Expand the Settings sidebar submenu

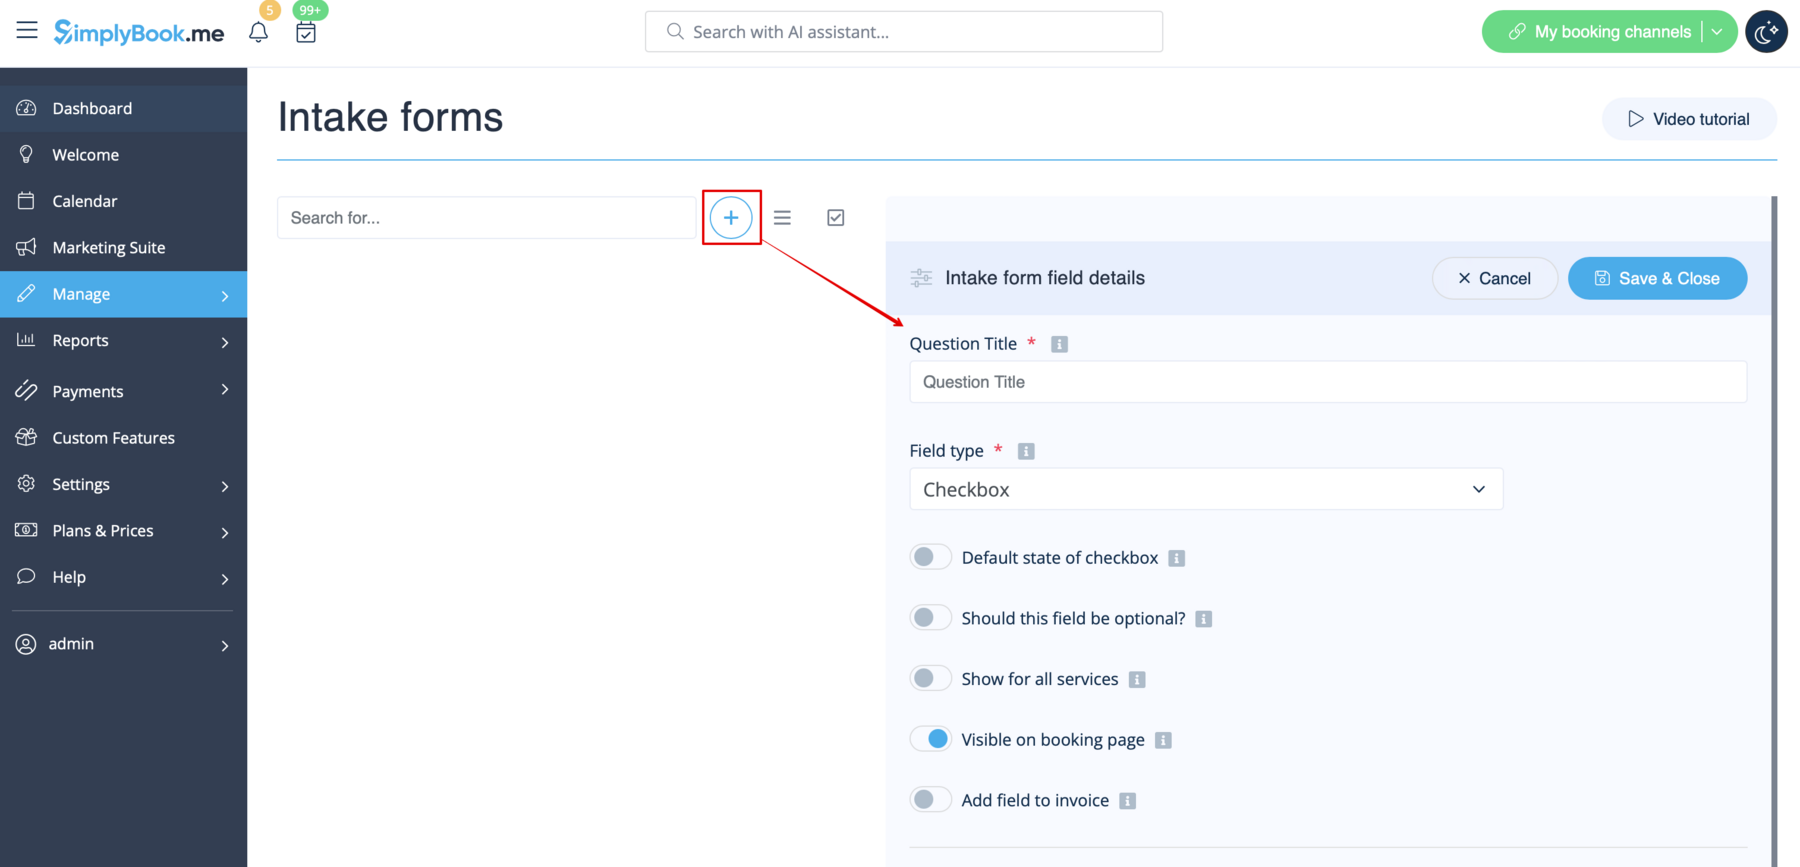coord(123,484)
